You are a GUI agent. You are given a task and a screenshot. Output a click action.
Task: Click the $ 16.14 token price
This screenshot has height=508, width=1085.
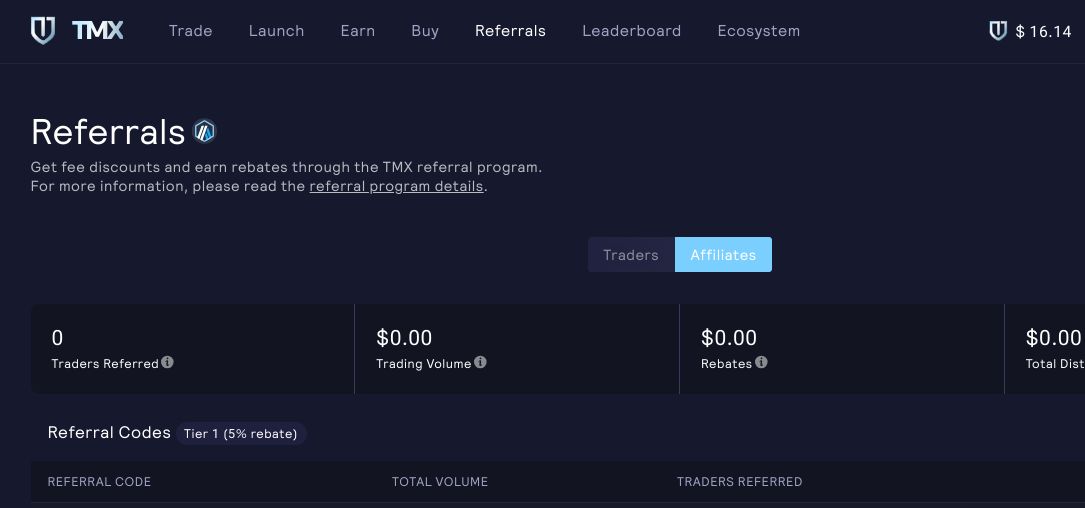coord(1043,31)
